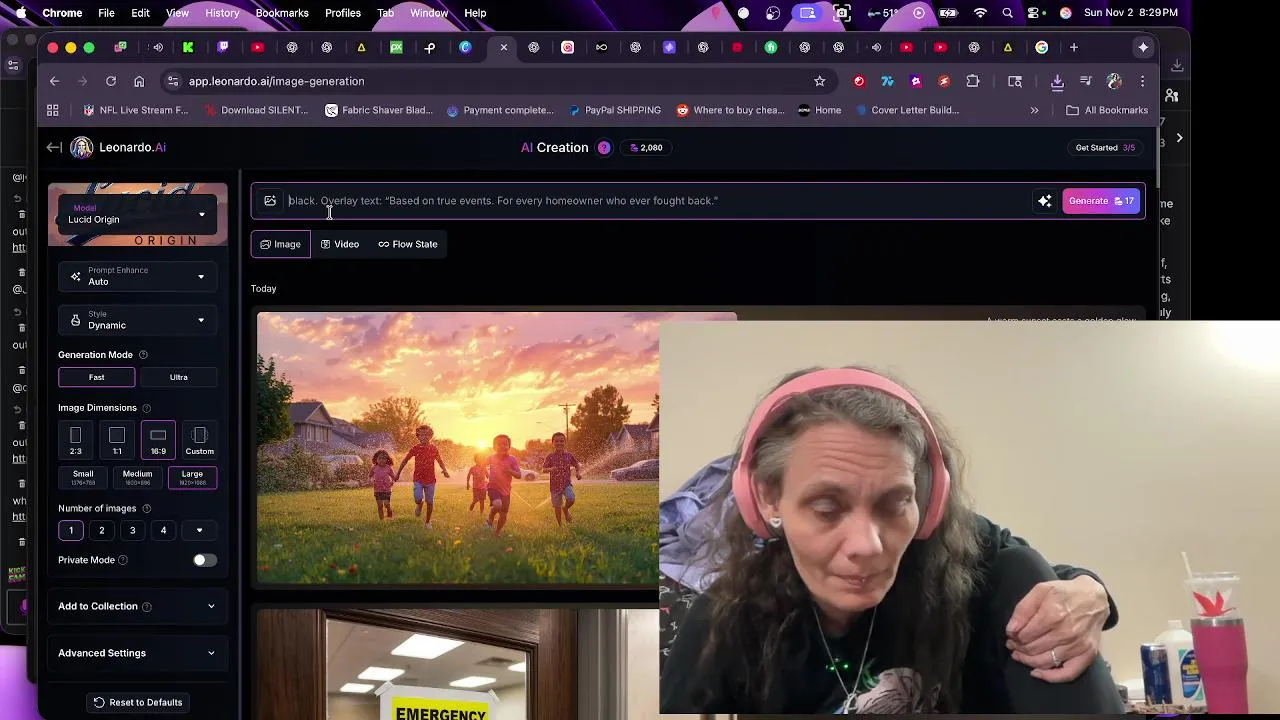This screenshot has width=1280, height=720.
Task: Select Medium image size
Action: [137, 478]
